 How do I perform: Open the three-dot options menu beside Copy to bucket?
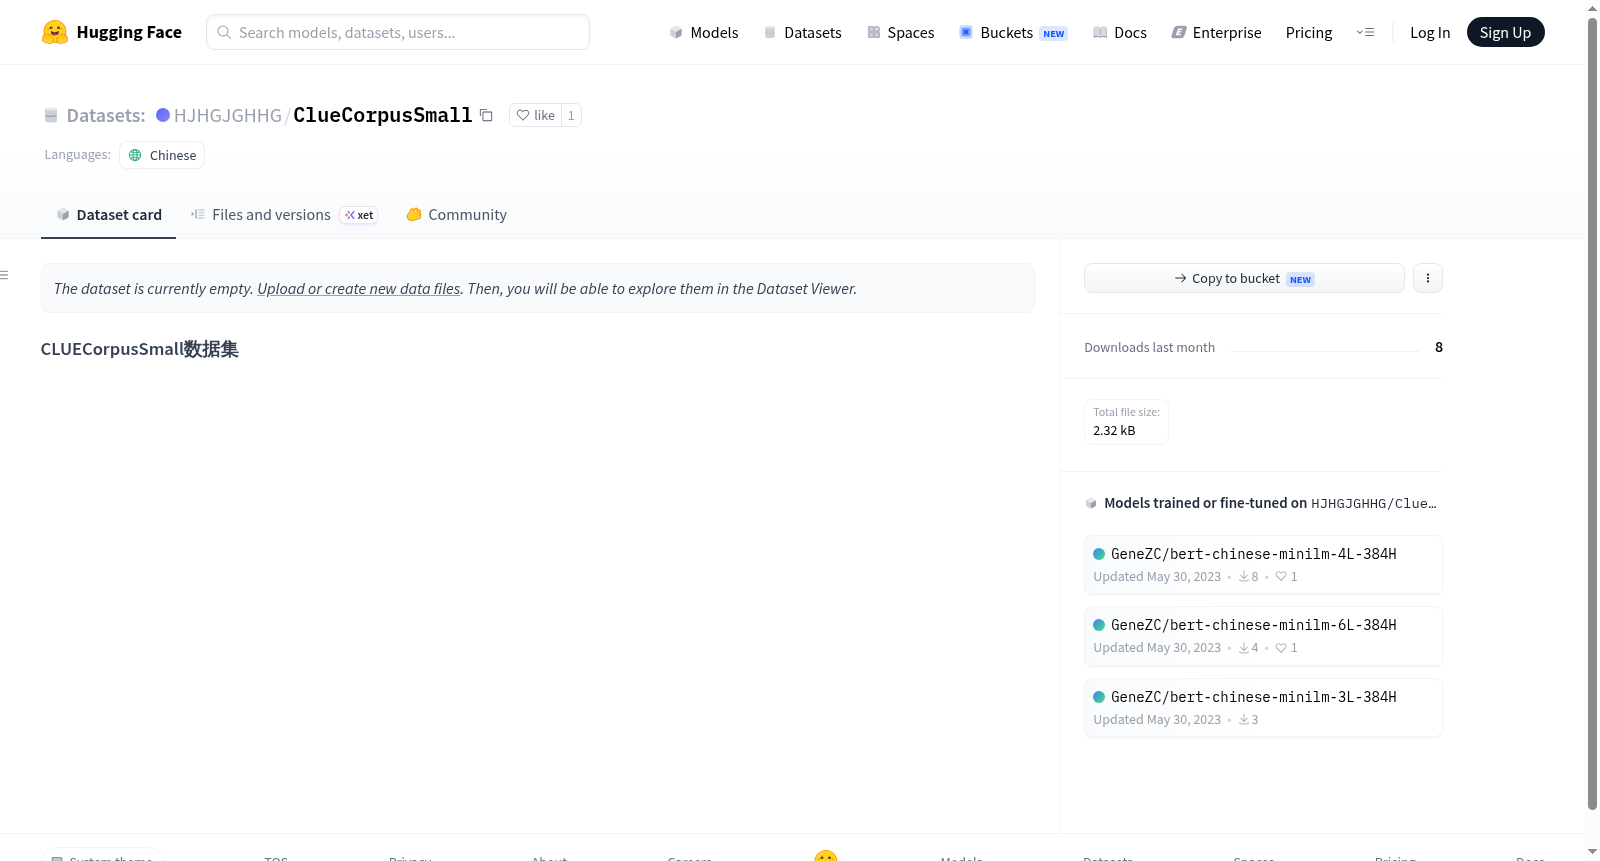point(1428,278)
